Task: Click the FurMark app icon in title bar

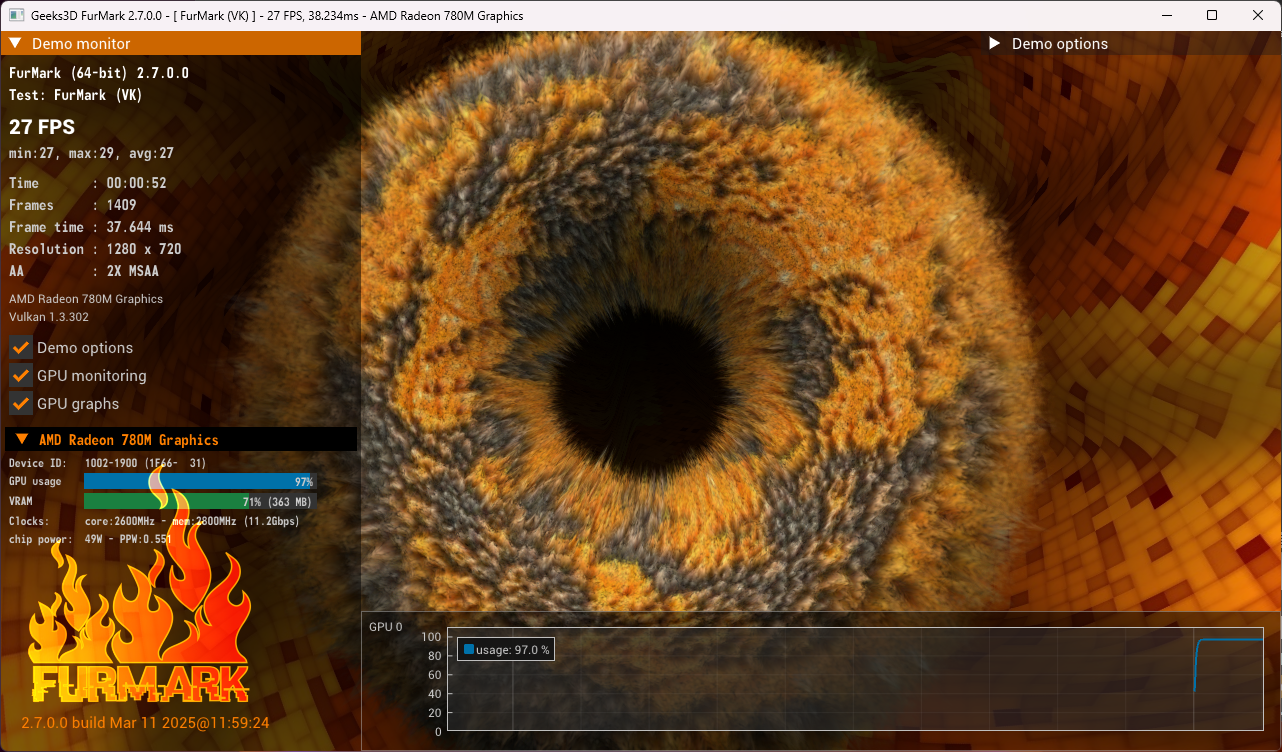Action: tap(17, 15)
